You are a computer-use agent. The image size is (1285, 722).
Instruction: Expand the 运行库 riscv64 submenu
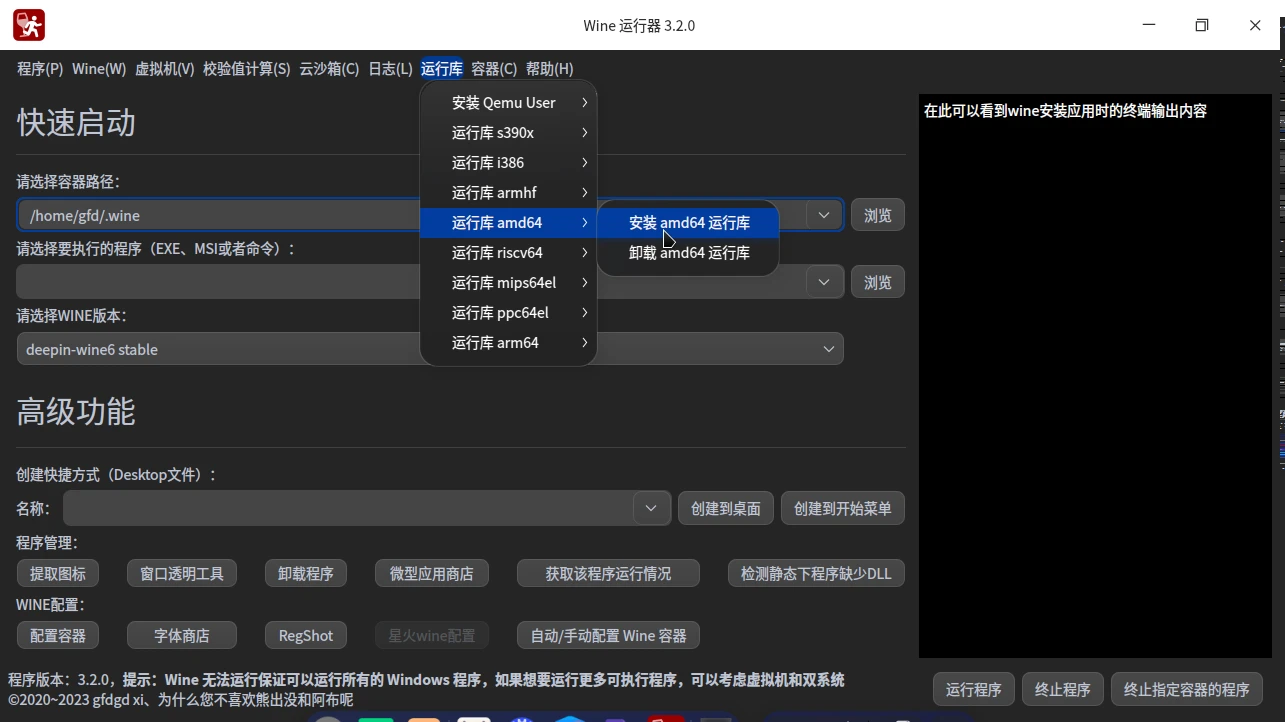[x=508, y=252]
